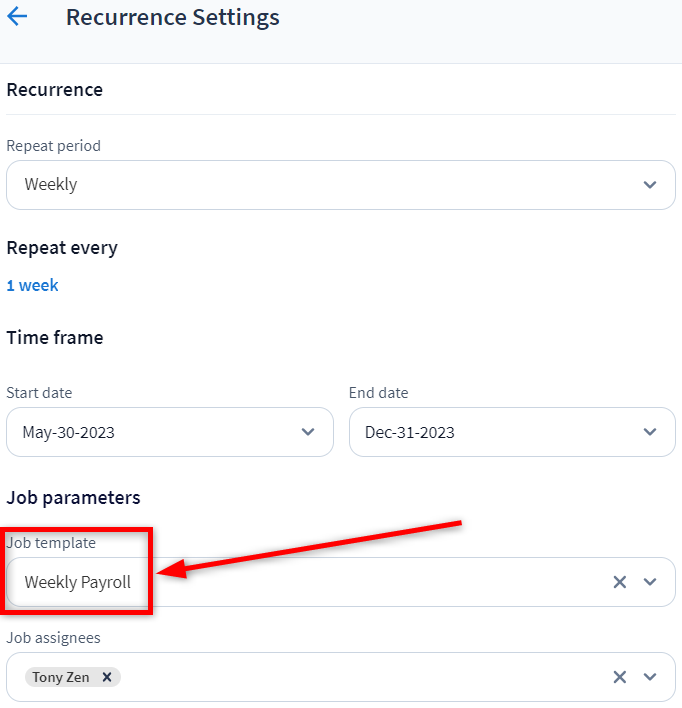Click the Weekly Payroll template text
The width and height of the screenshot is (682, 708).
(78, 582)
